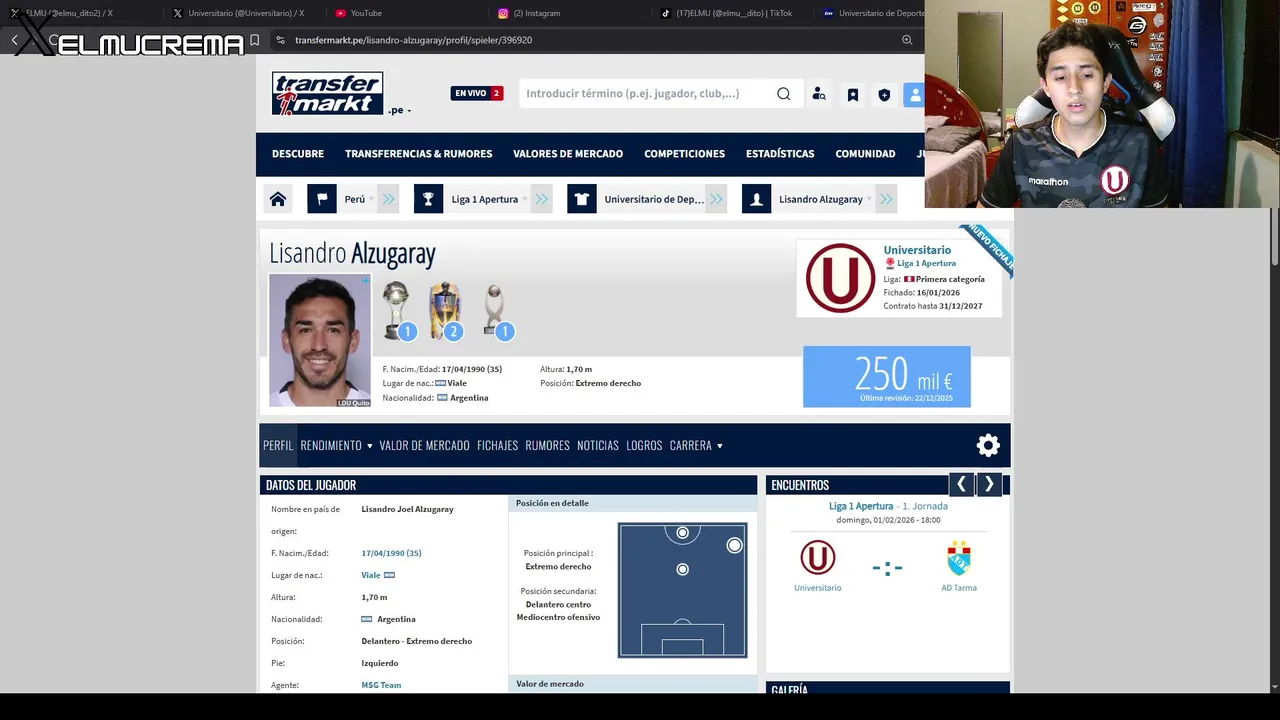Click Viale birthplace in player header

tap(457, 384)
